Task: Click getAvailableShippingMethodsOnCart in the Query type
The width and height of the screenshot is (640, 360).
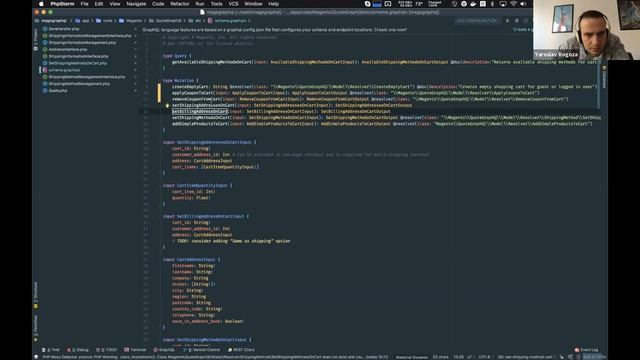Action: pyautogui.click(x=212, y=62)
